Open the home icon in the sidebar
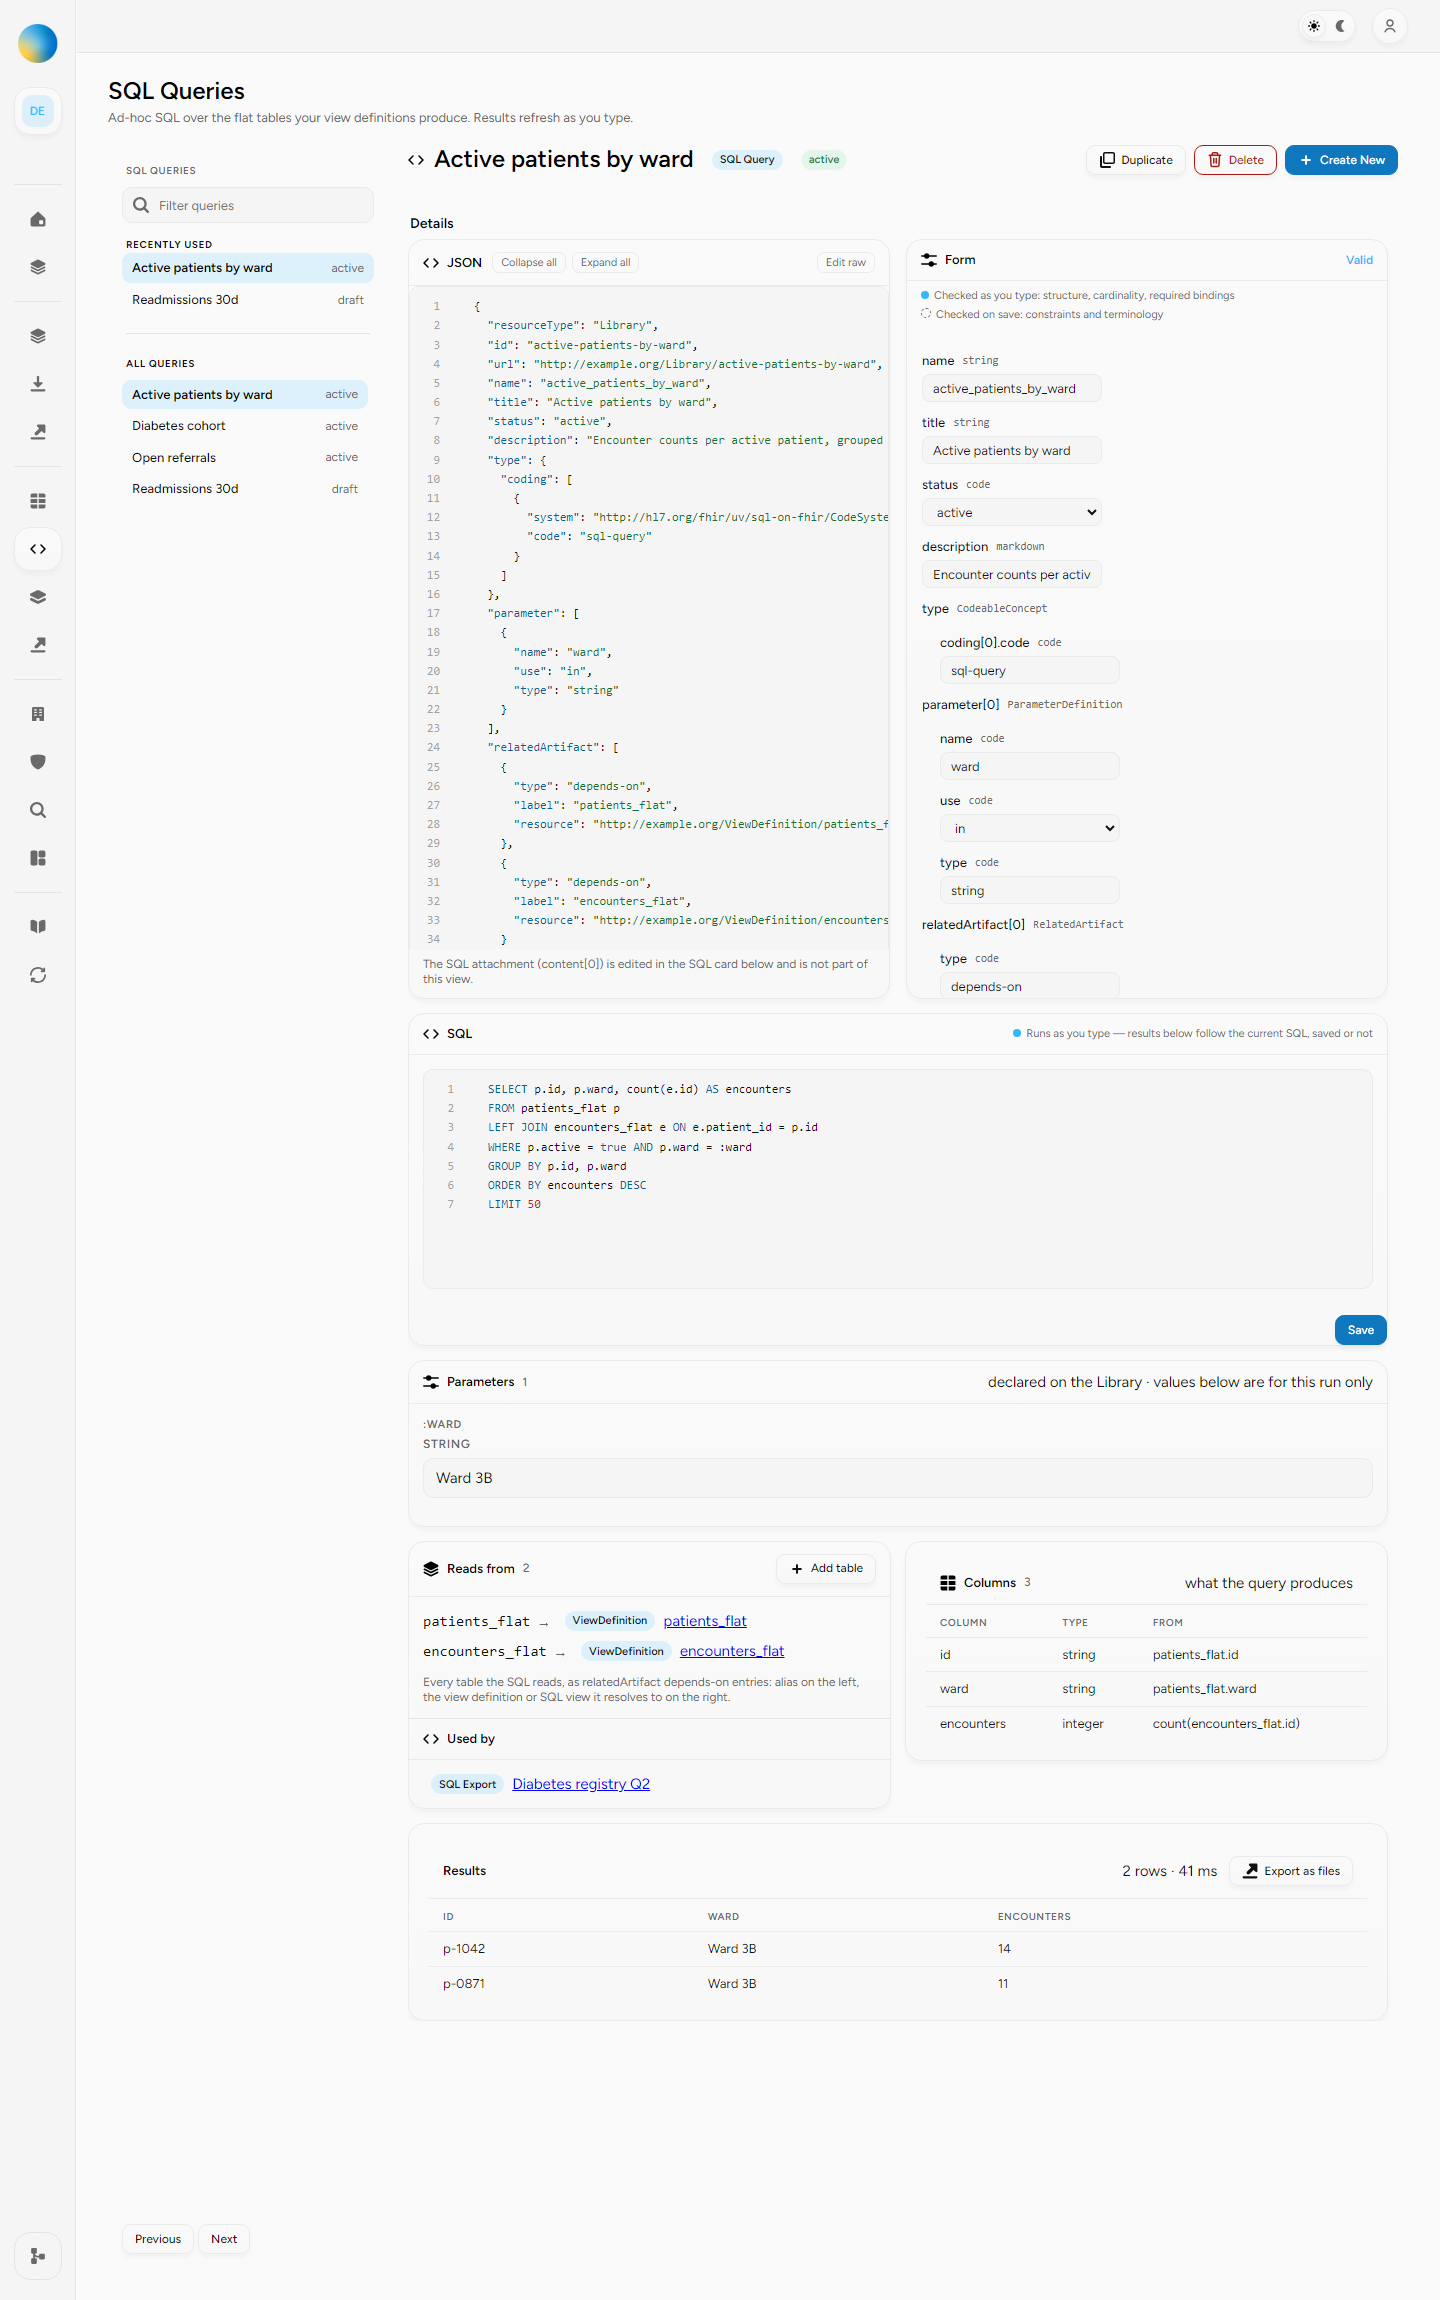The height and width of the screenshot is (2300, 1440). pos(38,219)
